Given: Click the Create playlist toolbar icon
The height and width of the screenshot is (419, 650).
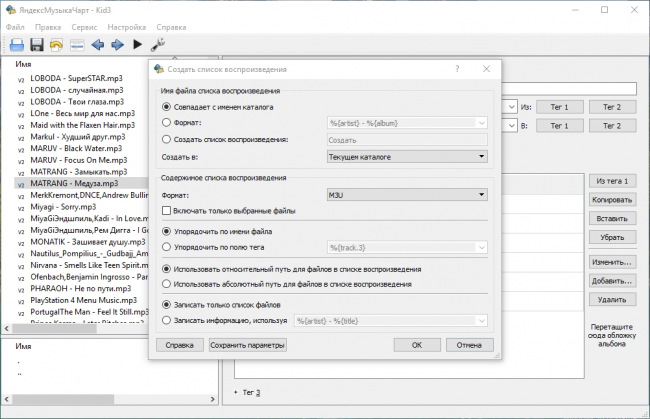Looking at the screenshot, I should [x=77, y=45].
